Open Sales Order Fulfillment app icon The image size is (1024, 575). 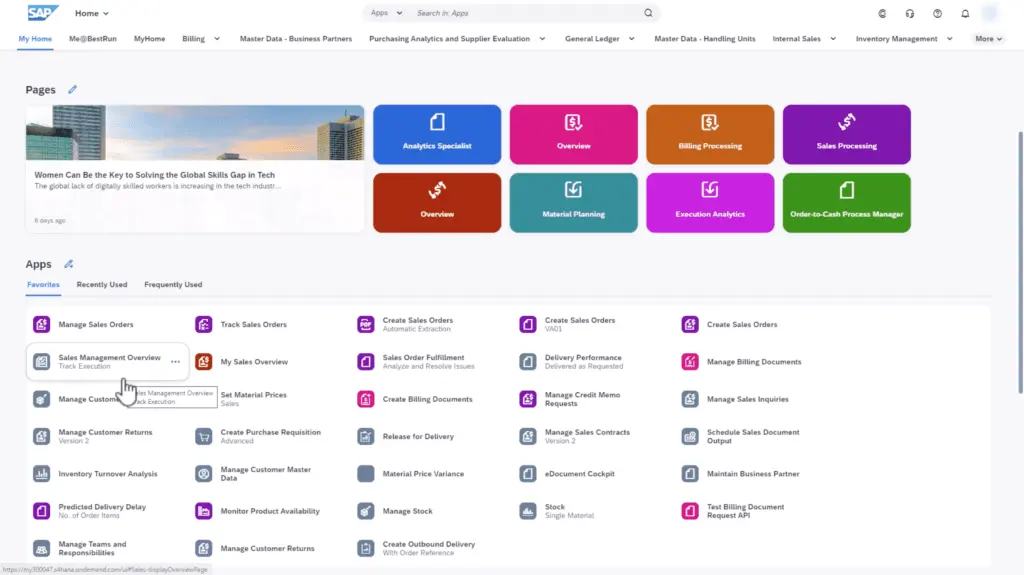pyautogui.click(x=366, y=361)
